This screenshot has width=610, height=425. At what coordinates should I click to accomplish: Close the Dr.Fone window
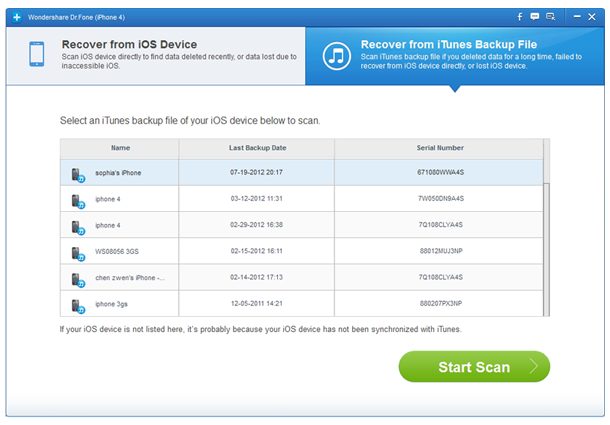pyautogui.click(x=592, y=17)
